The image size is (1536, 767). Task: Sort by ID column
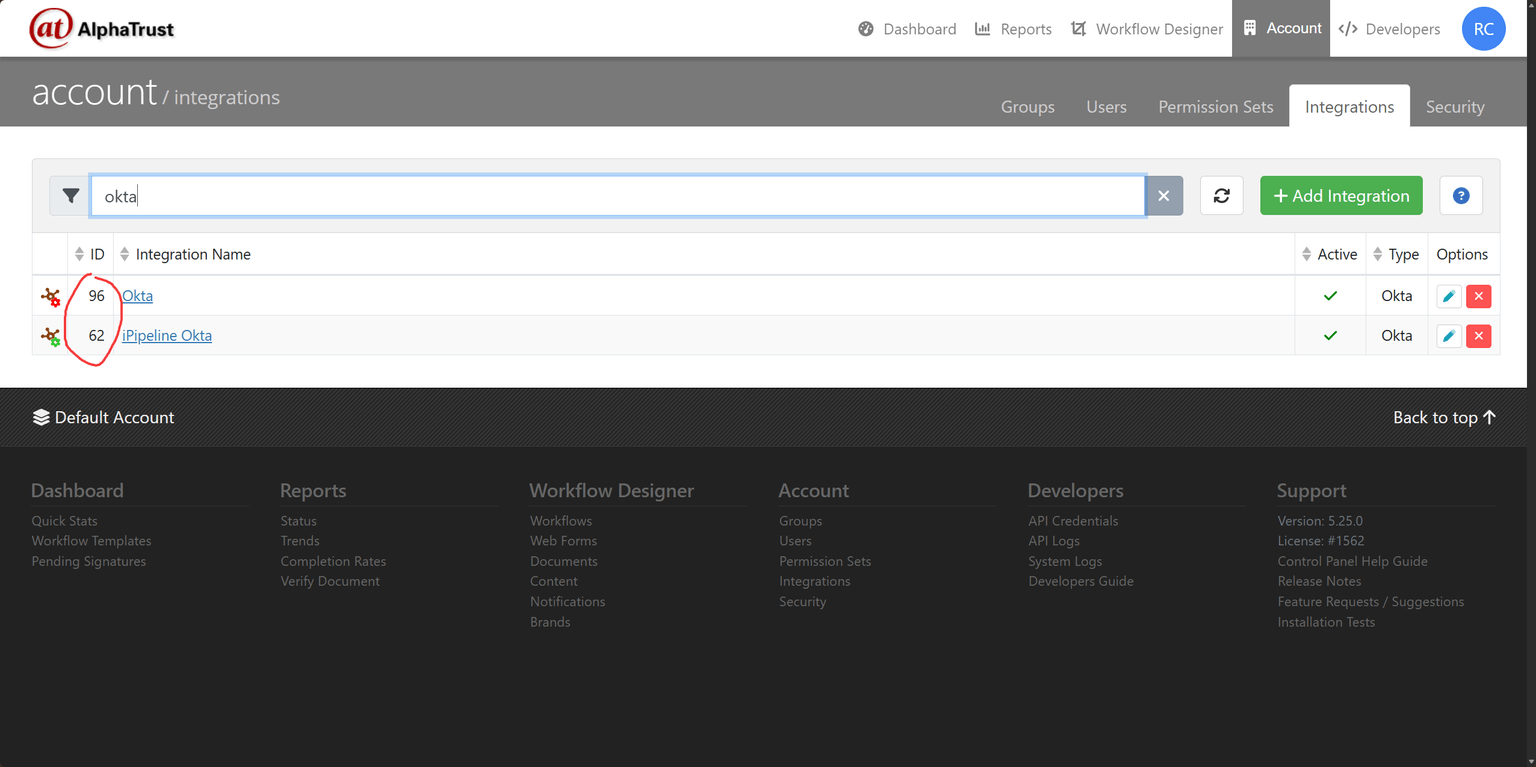90,254
